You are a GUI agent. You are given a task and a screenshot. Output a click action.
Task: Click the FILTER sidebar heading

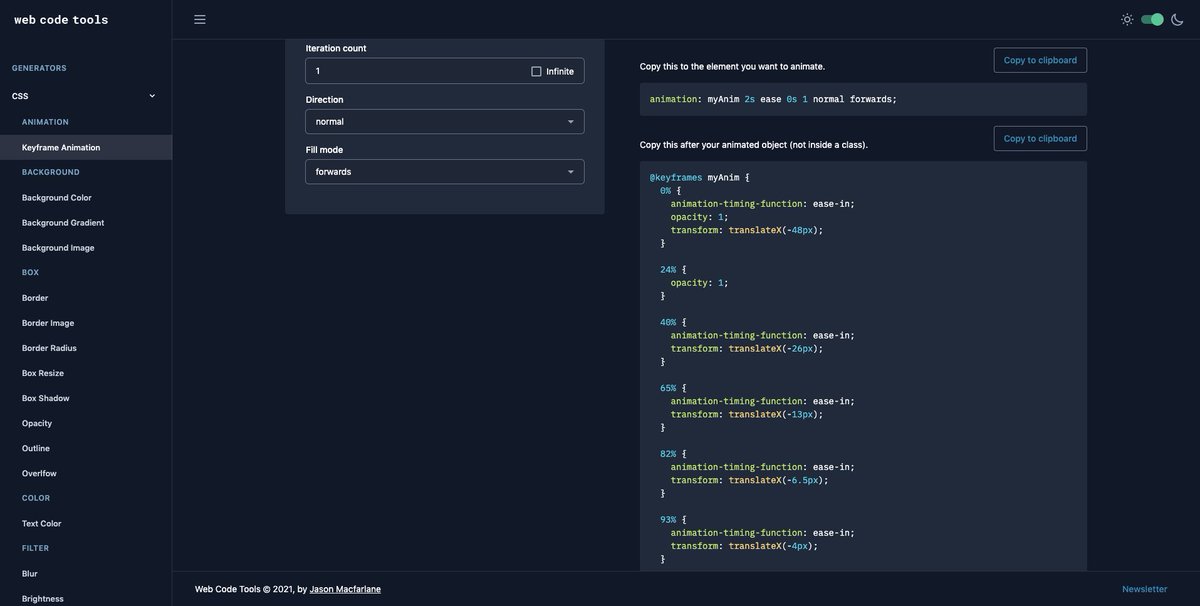(35, 548)
